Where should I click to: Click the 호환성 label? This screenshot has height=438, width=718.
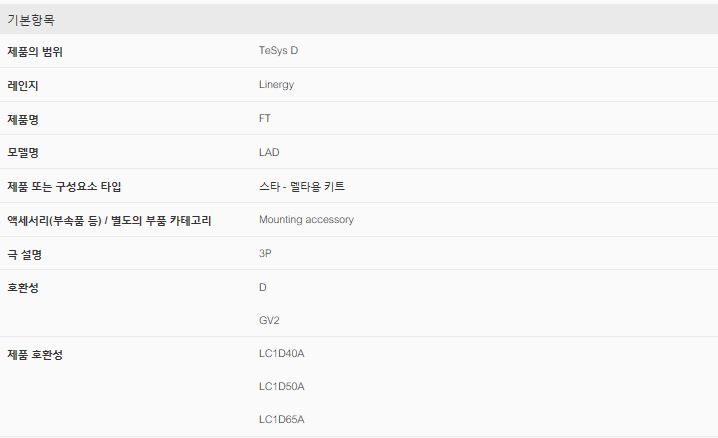[x=23, y=288]
